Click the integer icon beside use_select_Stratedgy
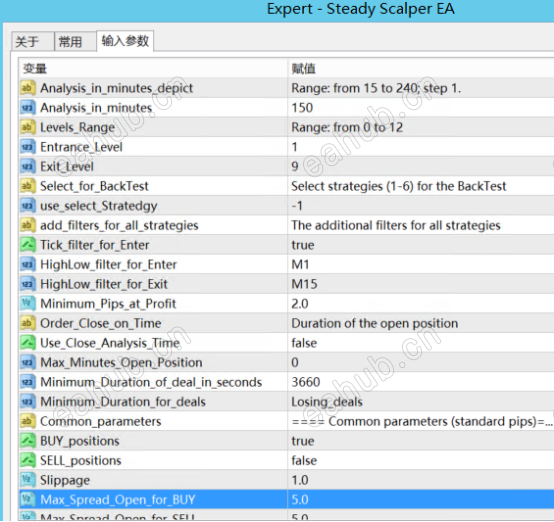 tap(28, 206)
